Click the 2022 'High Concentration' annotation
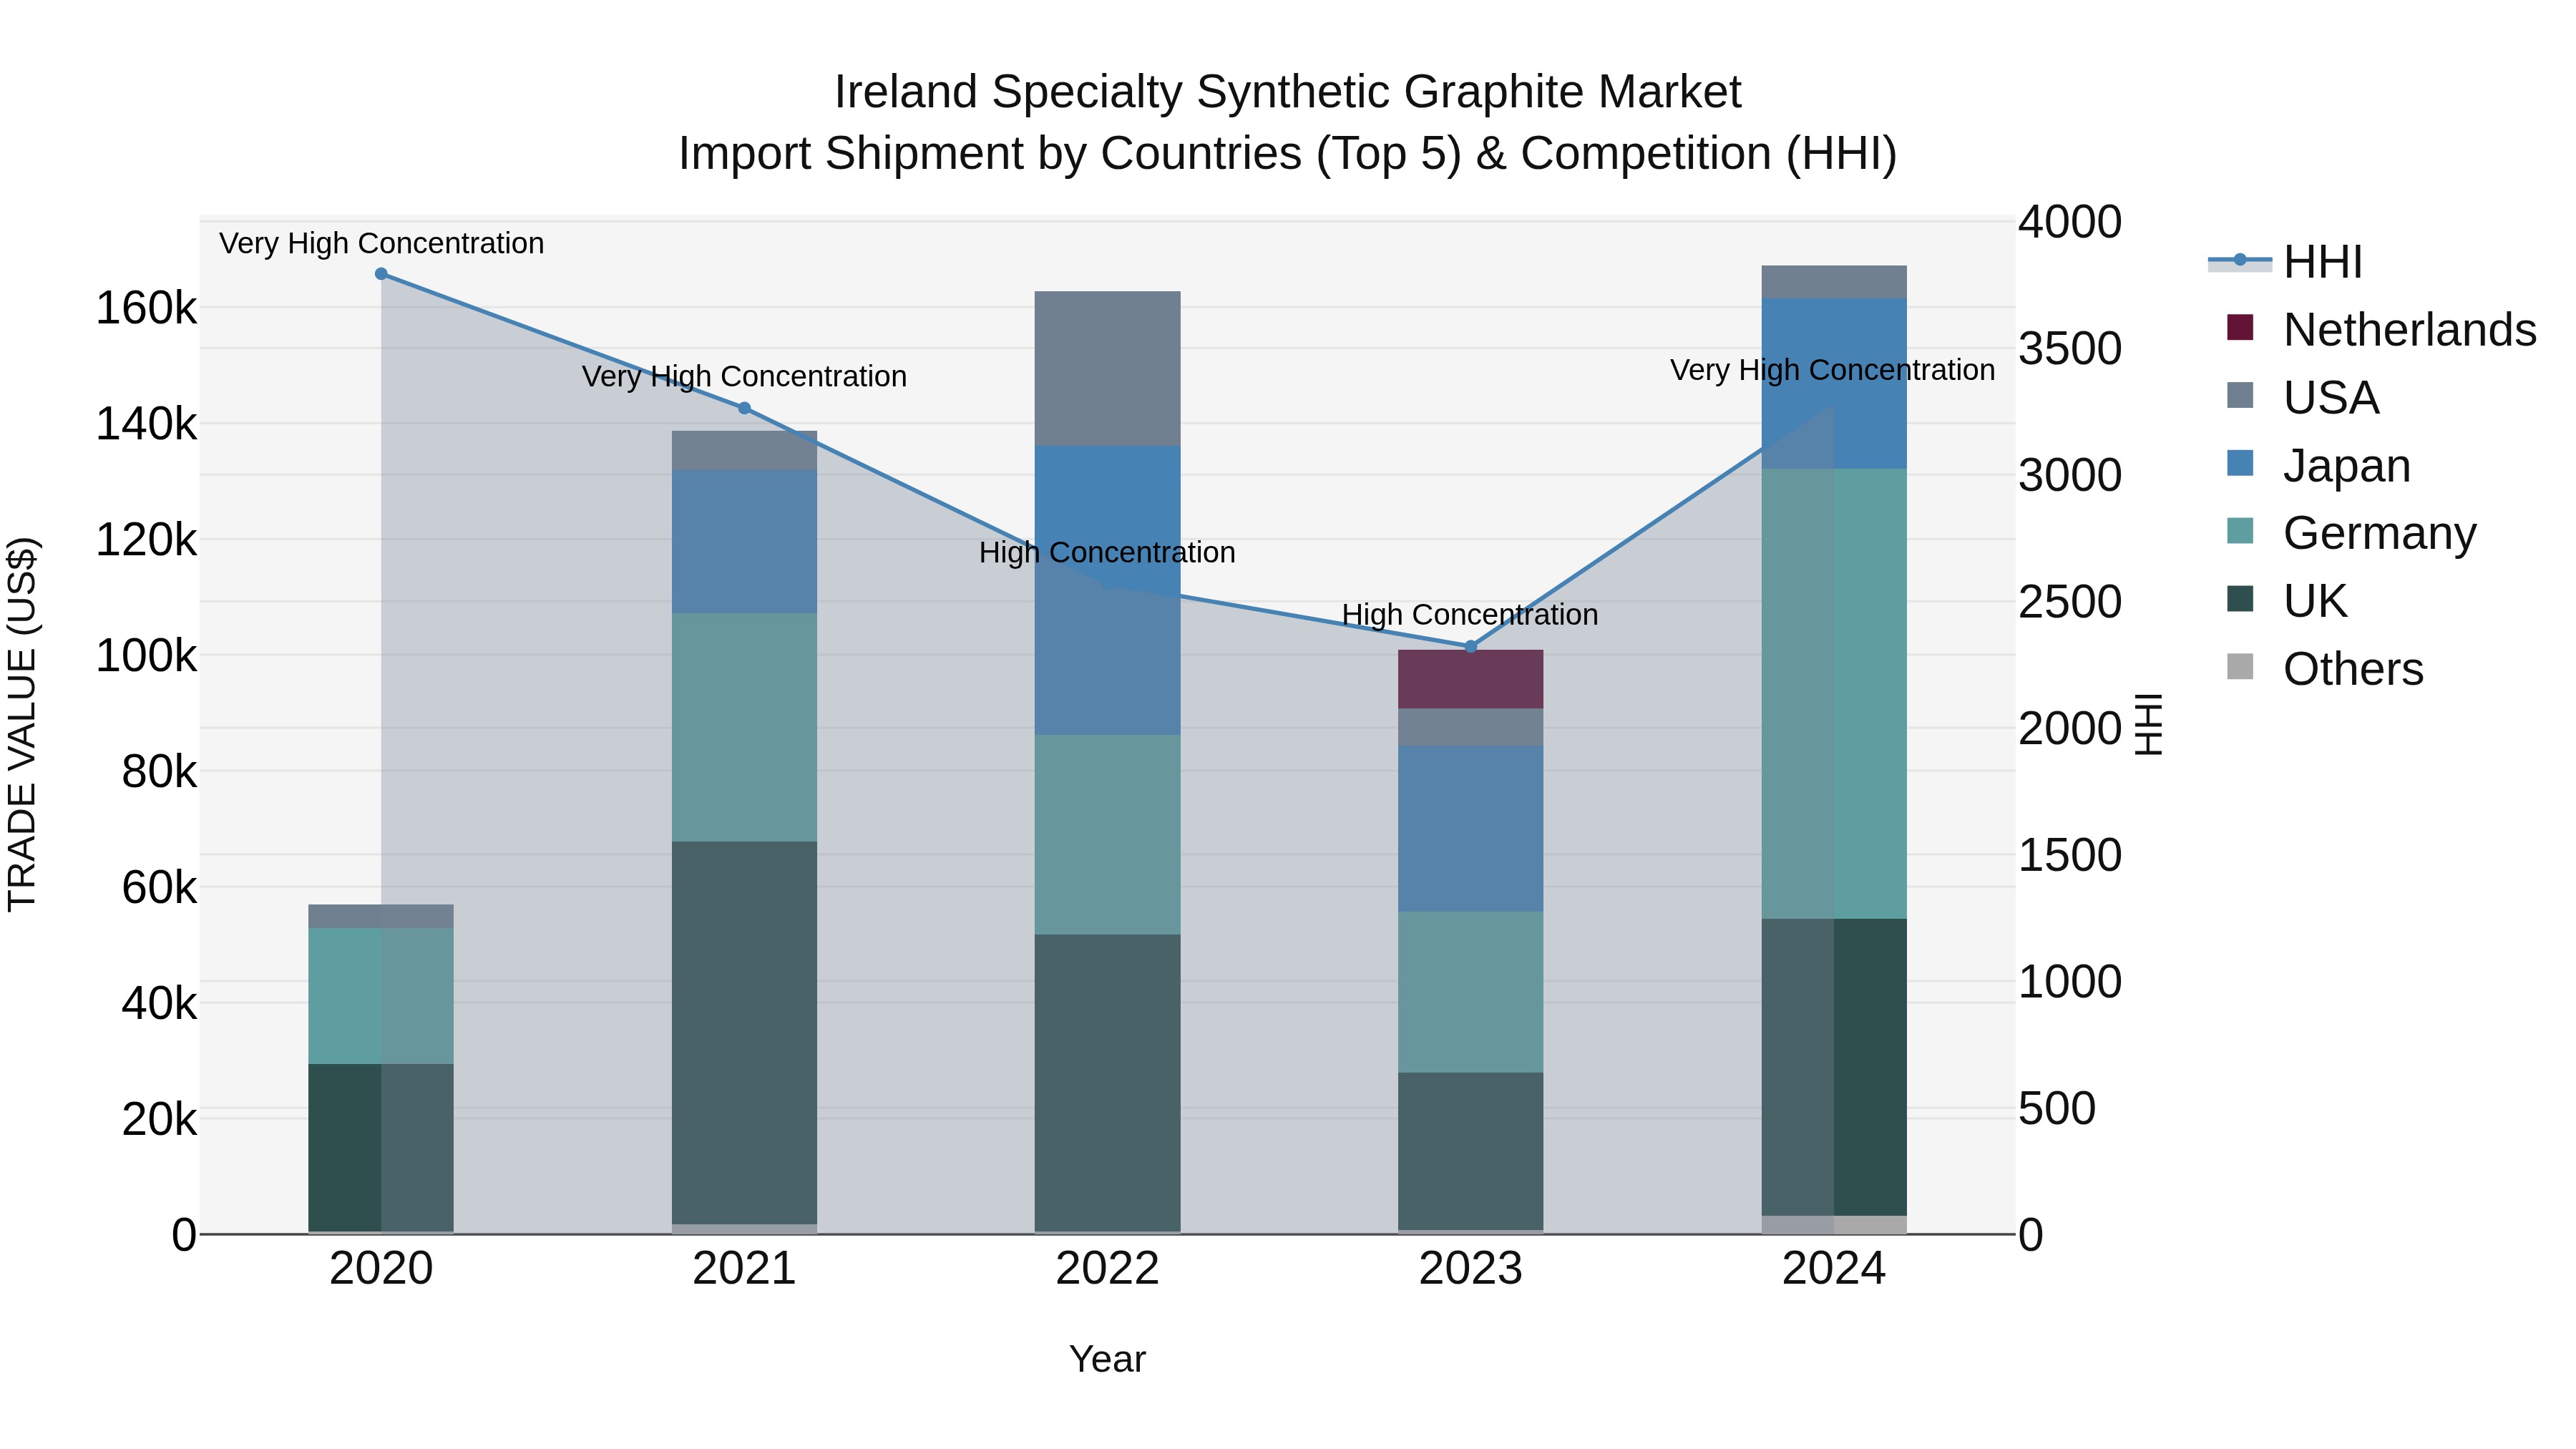The width and height of the screenshot is (2576, 1449). [1108, 553]
